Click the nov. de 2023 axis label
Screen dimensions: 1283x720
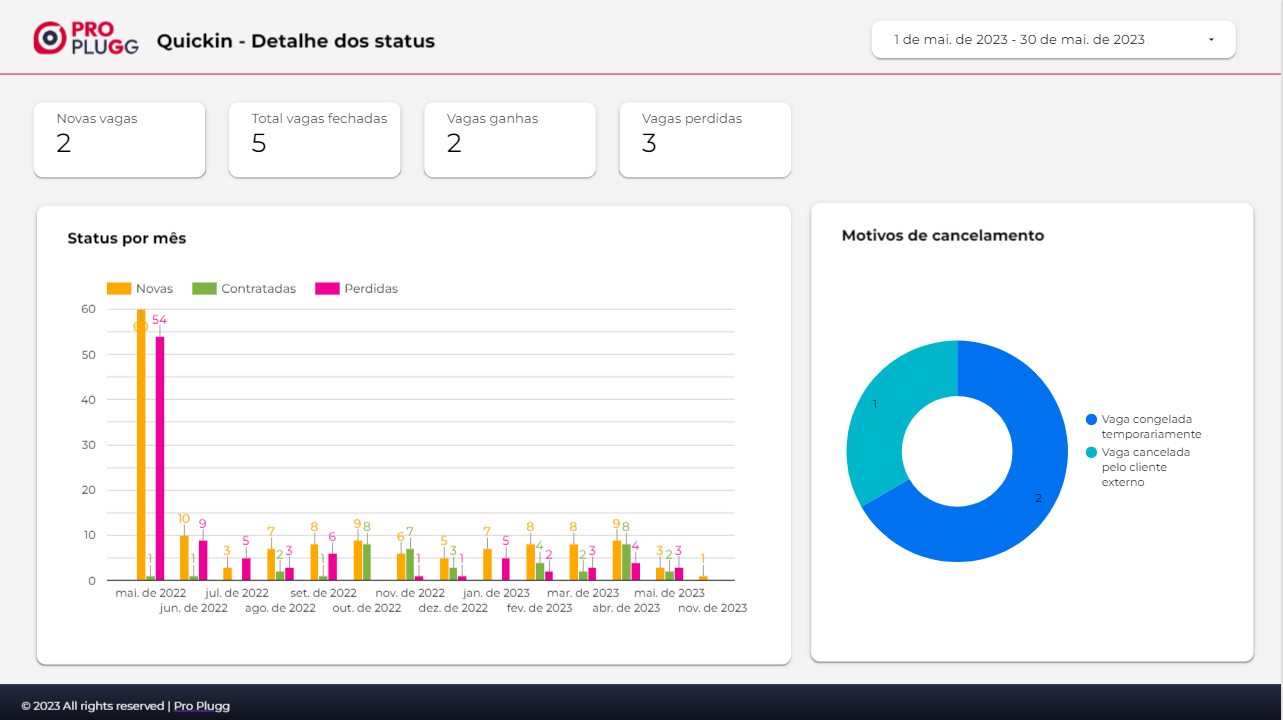coord(712,608)
